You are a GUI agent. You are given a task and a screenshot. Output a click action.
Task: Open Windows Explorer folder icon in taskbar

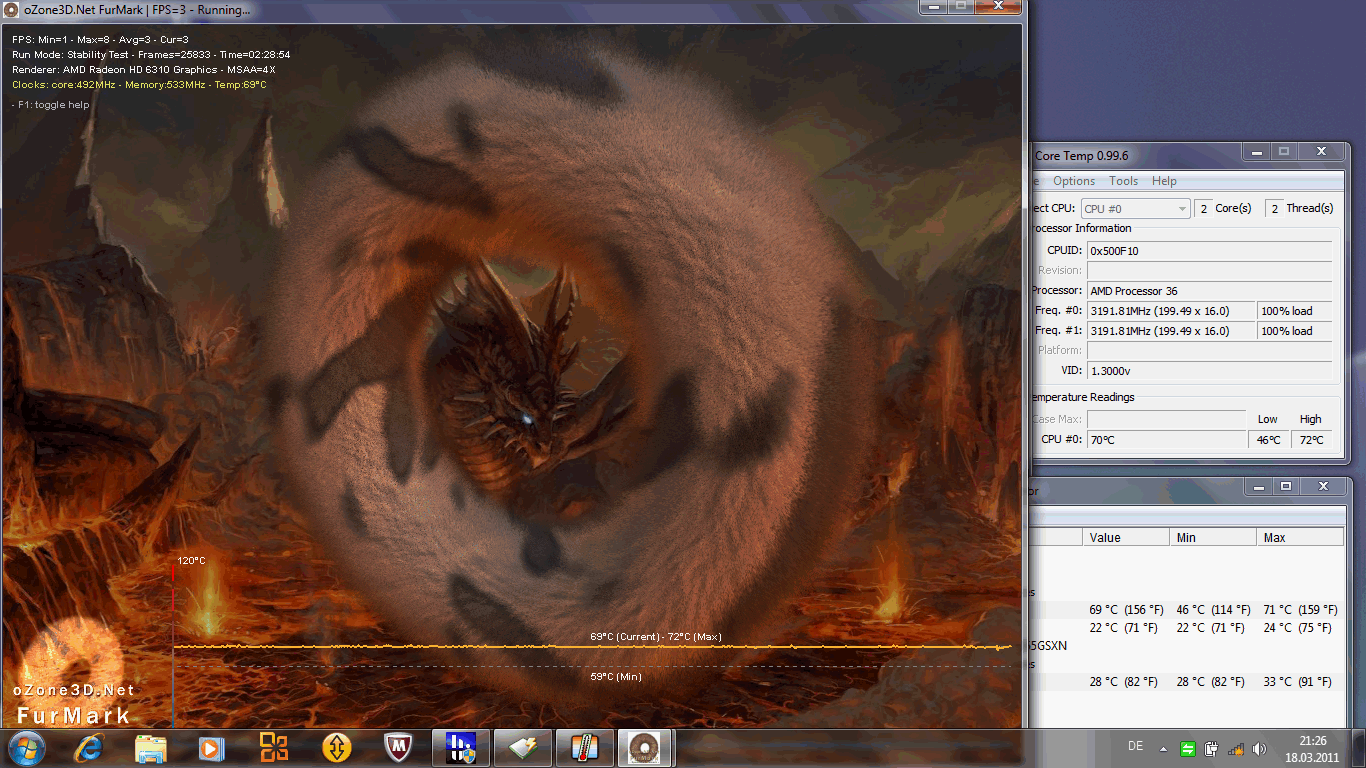click(x=150, y=748)
